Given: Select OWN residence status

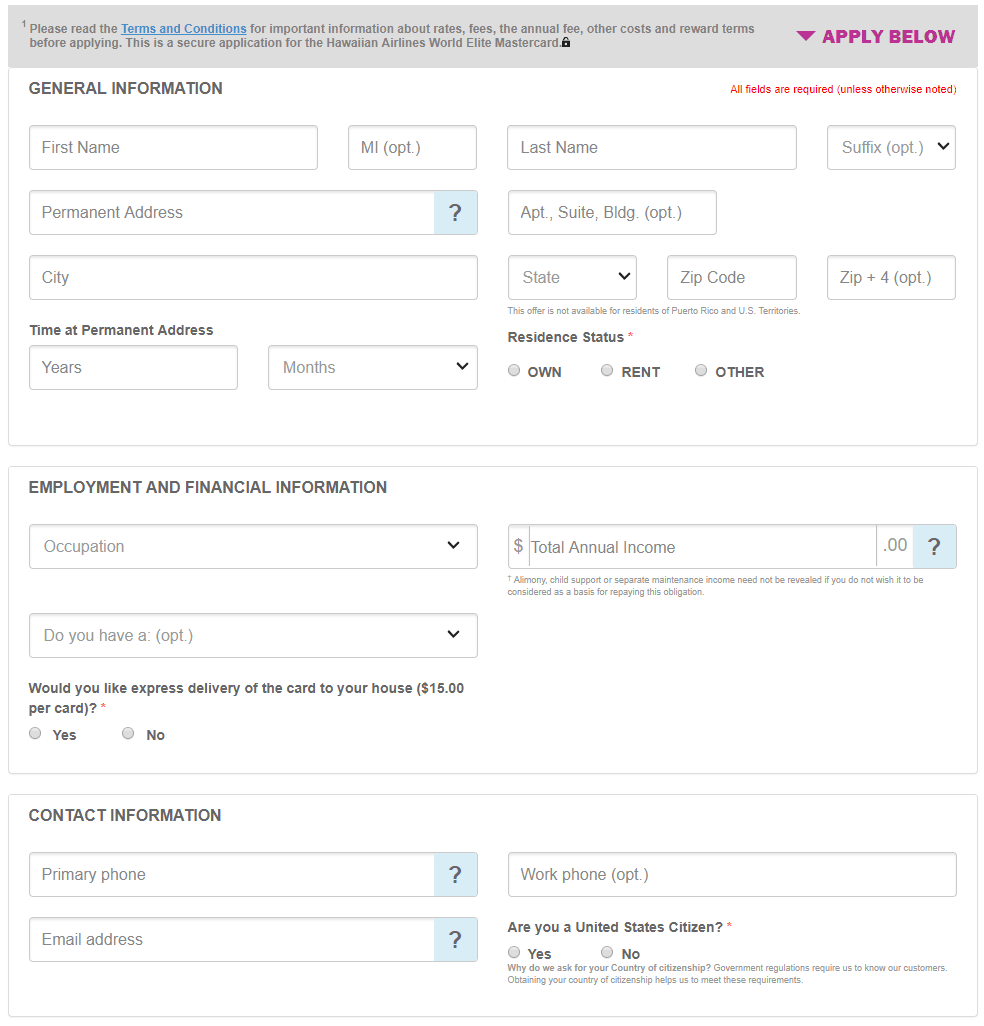Looking at the screenshot, I should [514, 371].
